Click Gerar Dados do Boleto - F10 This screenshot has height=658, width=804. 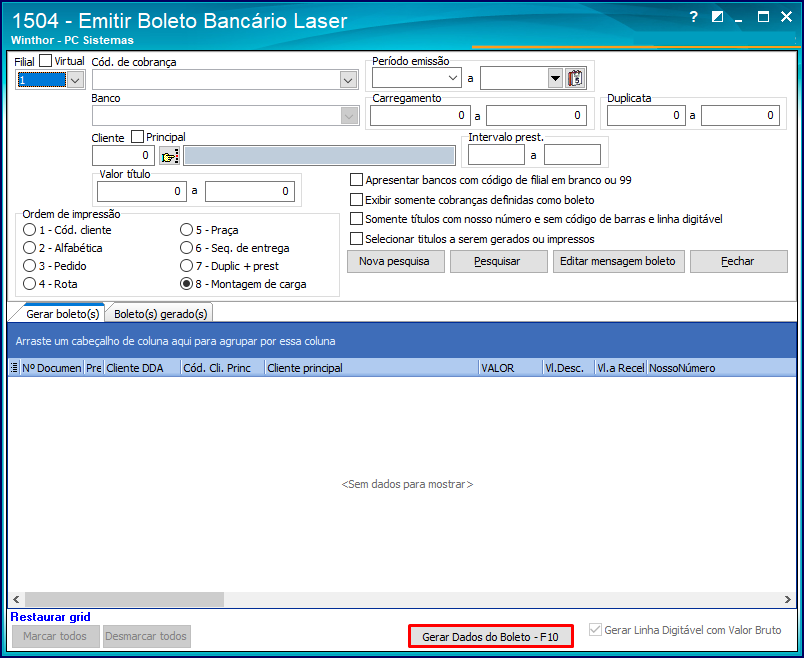click(x=490, y=636)
